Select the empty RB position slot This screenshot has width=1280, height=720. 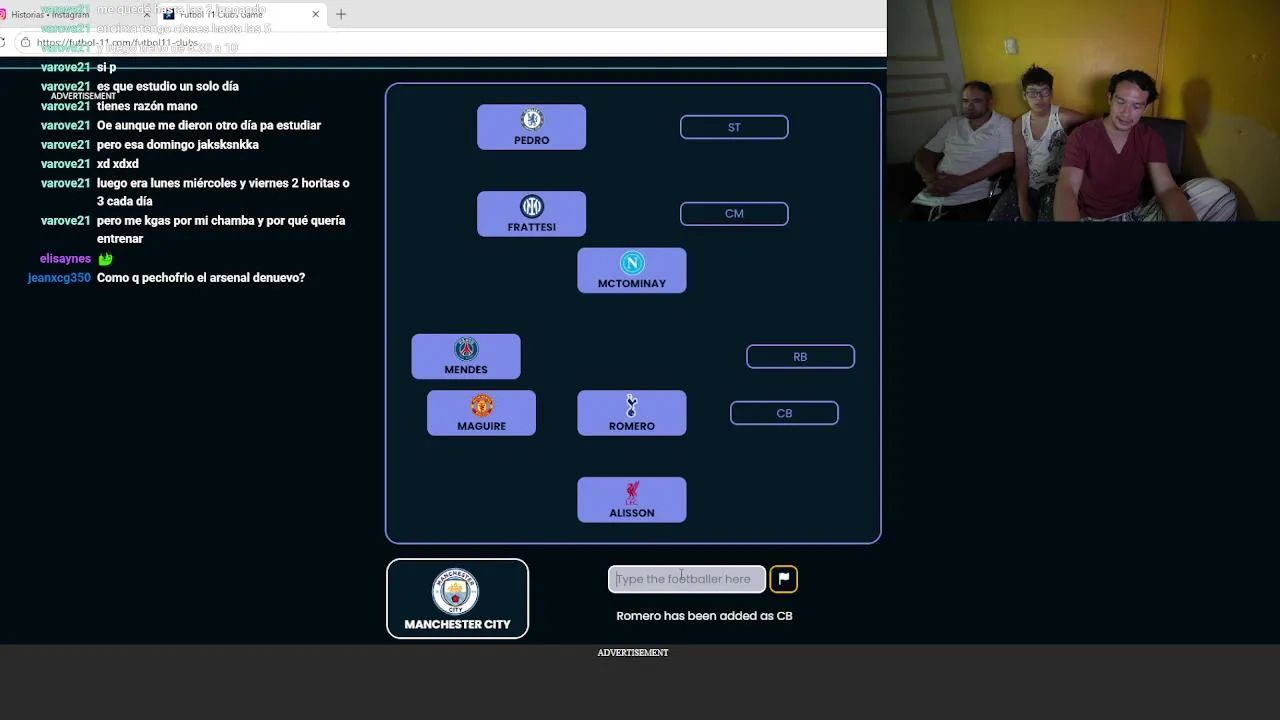click(800, 357)
